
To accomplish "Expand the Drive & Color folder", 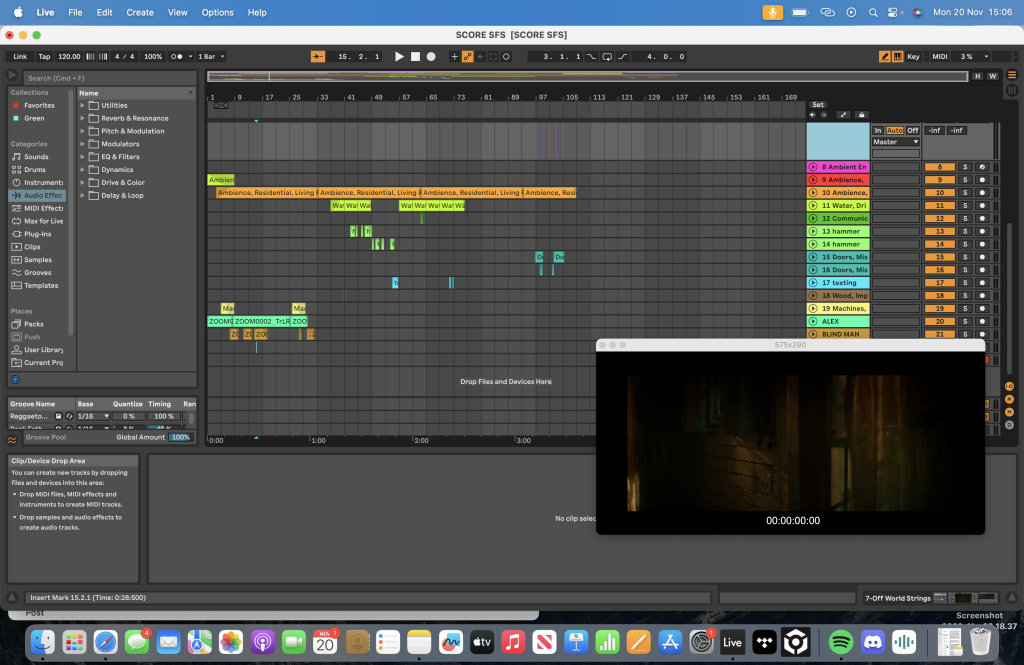I will 83,183.
